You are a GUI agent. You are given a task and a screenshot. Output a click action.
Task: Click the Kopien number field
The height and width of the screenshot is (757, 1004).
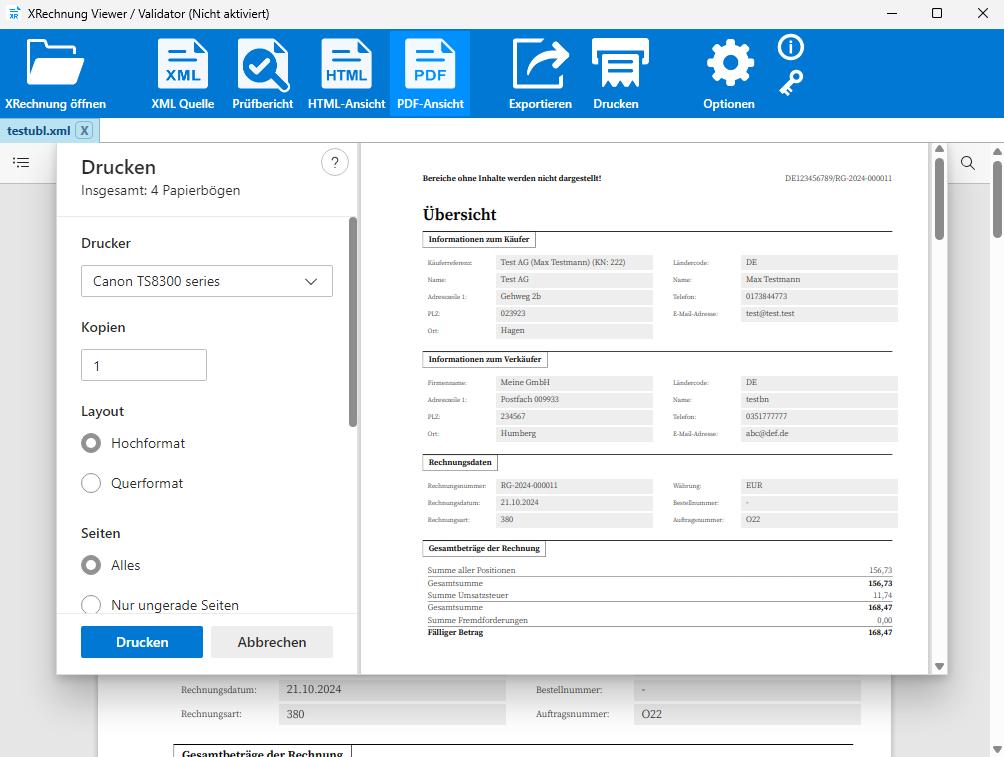coord(143,366)
